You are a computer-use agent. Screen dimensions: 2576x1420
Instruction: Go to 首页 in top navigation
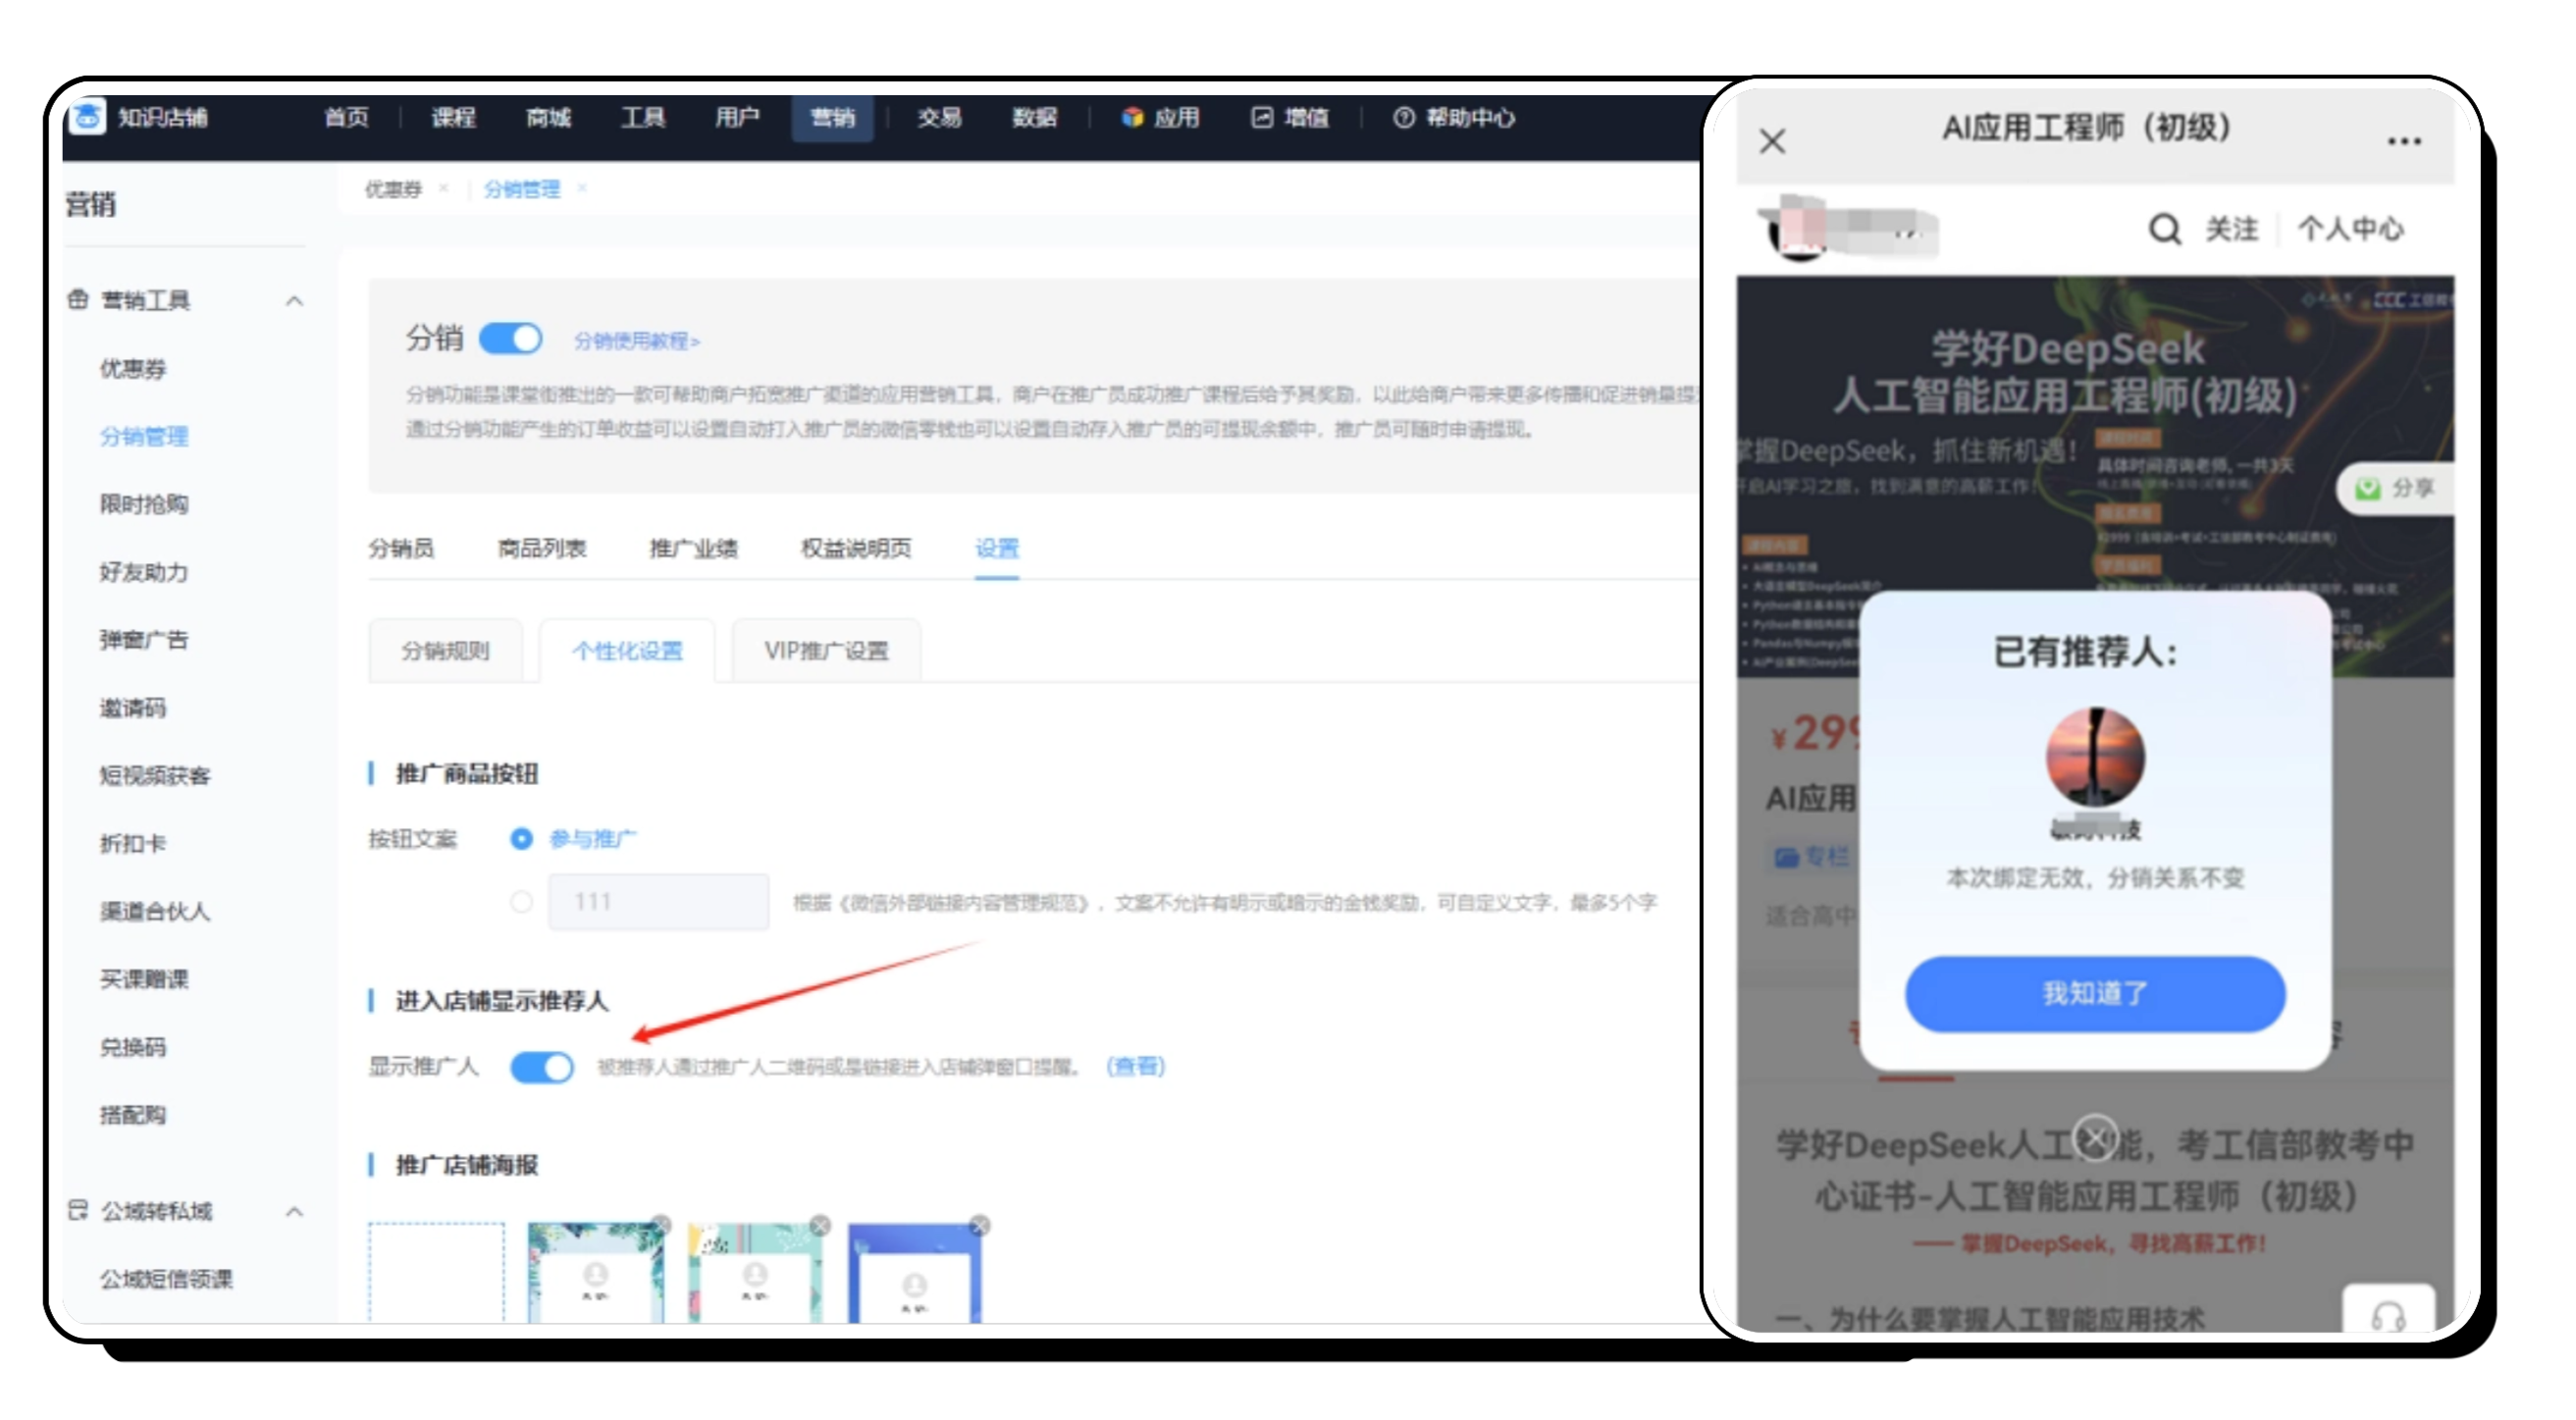pos(346,118)
